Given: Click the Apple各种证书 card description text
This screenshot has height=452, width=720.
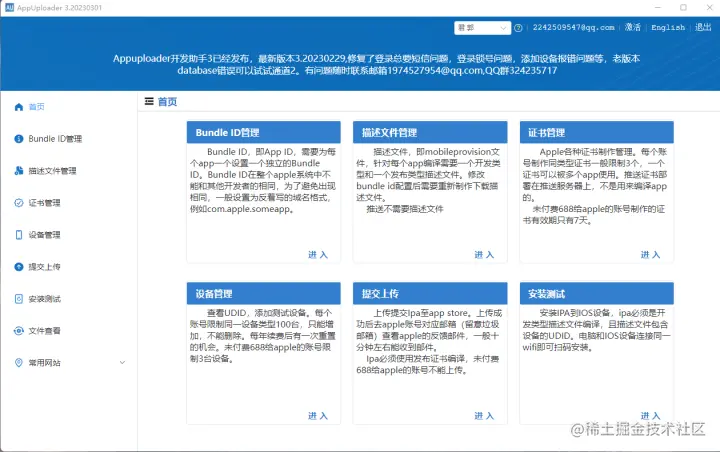Looking at the screenshot, I should (595, 186).
